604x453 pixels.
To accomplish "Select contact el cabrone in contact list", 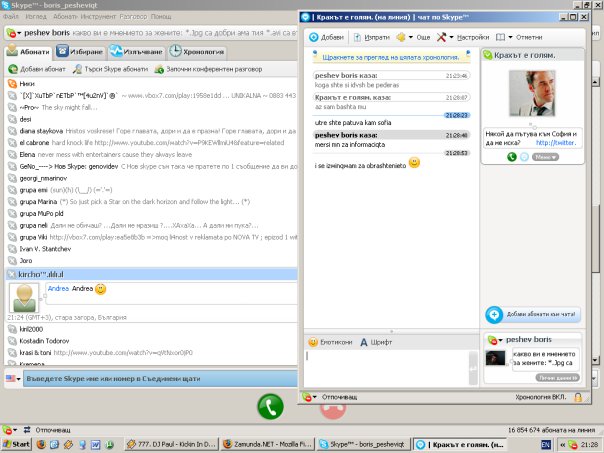I will (x=35, y=142).
